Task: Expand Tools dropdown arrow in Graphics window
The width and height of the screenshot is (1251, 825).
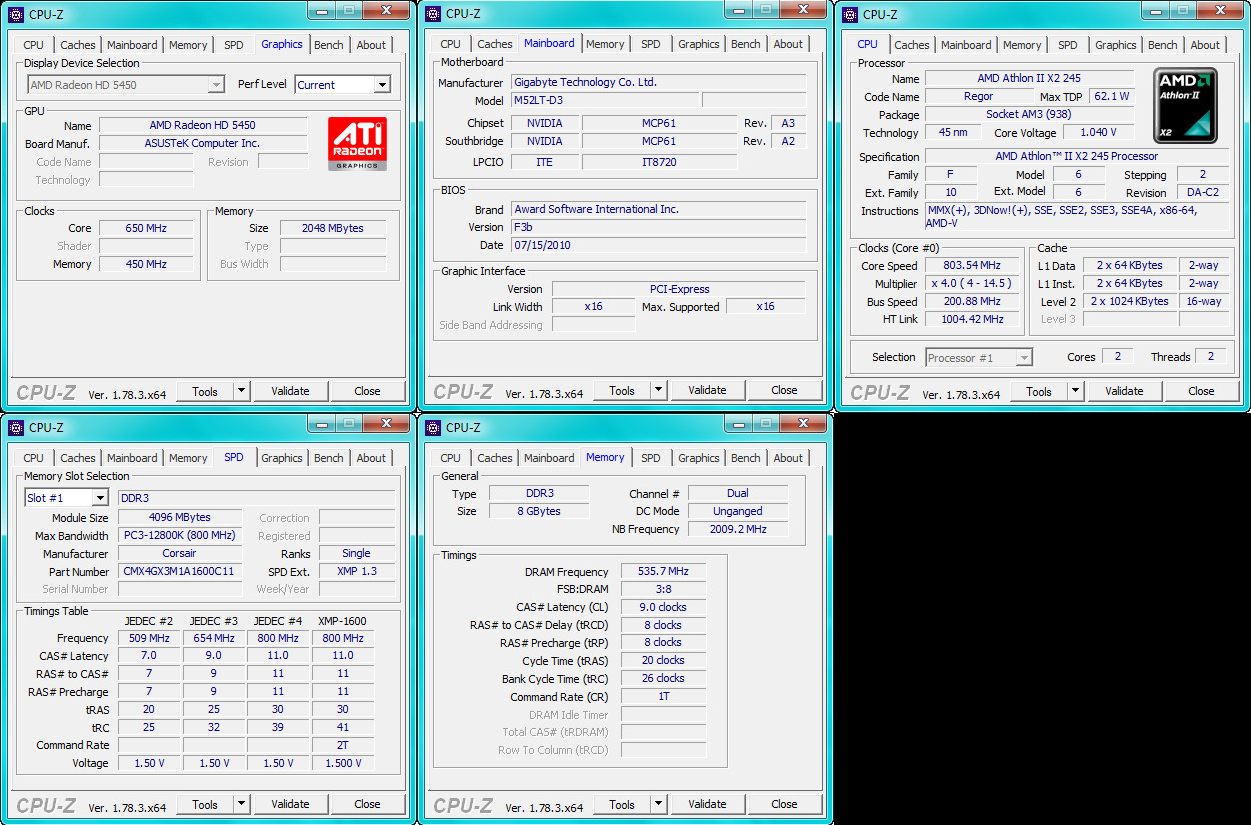Action: [x=241, y=391]
